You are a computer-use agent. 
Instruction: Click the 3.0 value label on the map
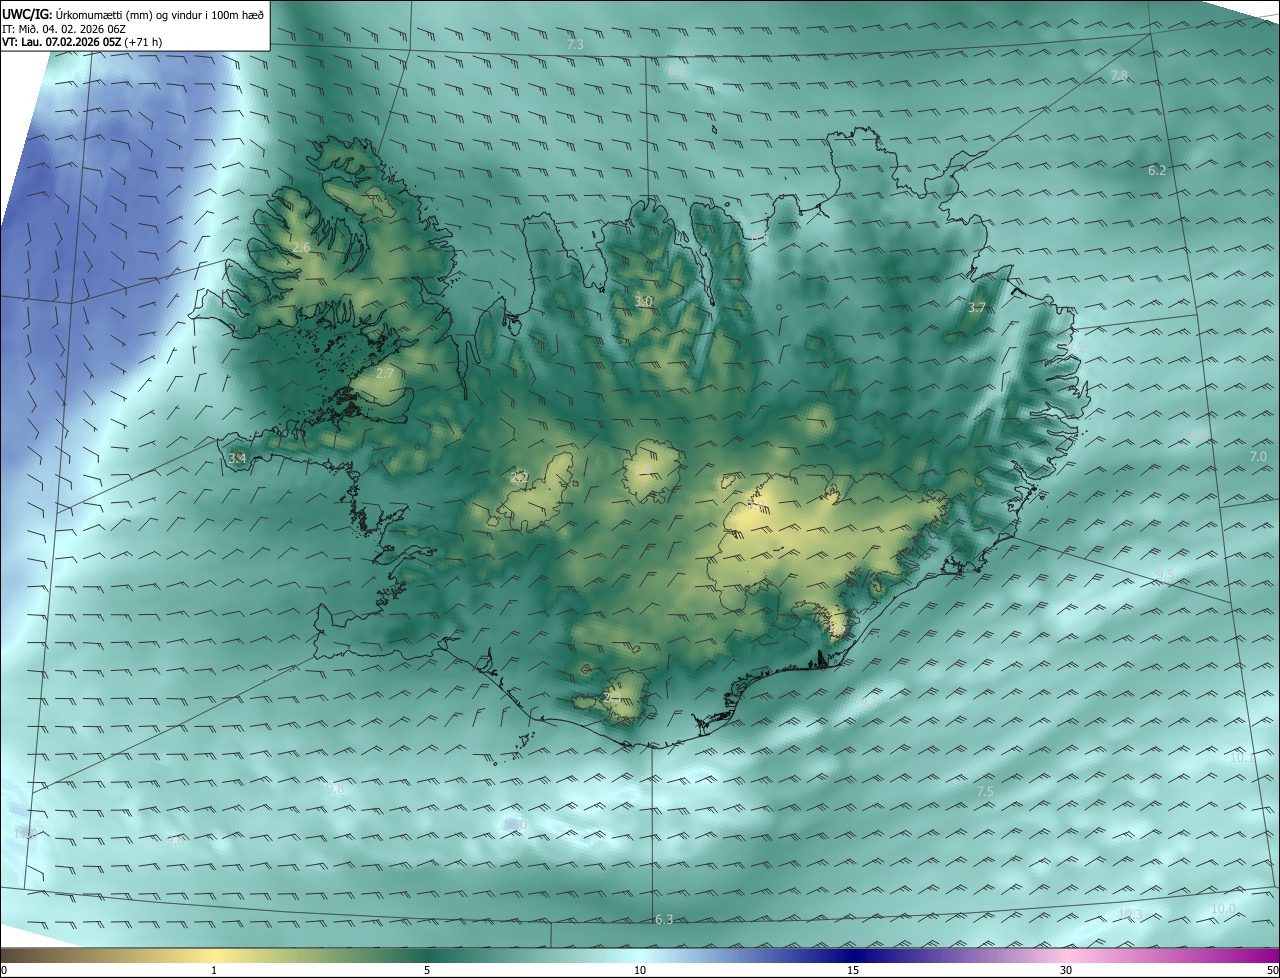643,301
